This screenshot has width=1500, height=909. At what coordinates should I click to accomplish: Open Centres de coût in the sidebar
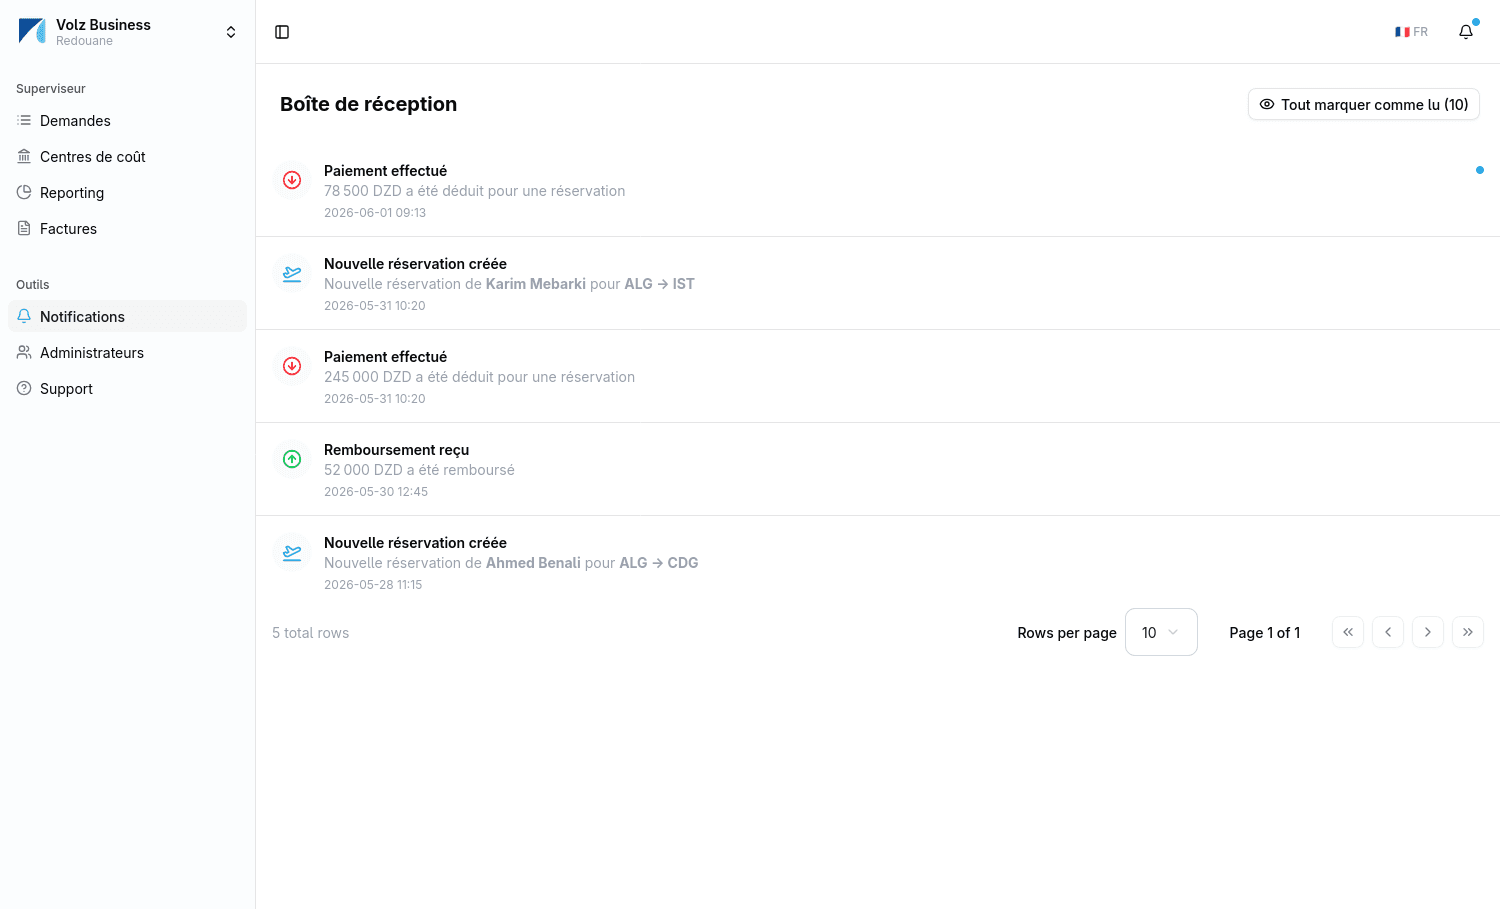pos(127,156)
